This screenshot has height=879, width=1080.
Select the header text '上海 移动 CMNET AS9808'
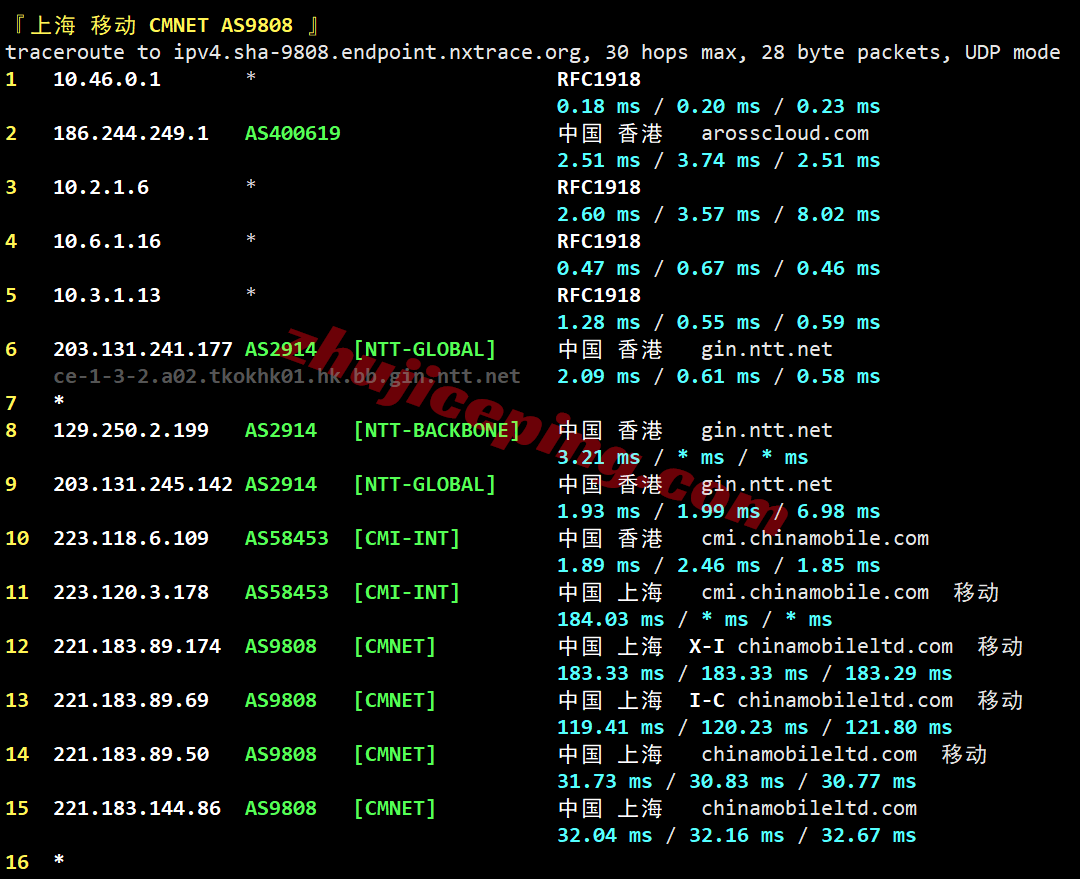point(162,25)
